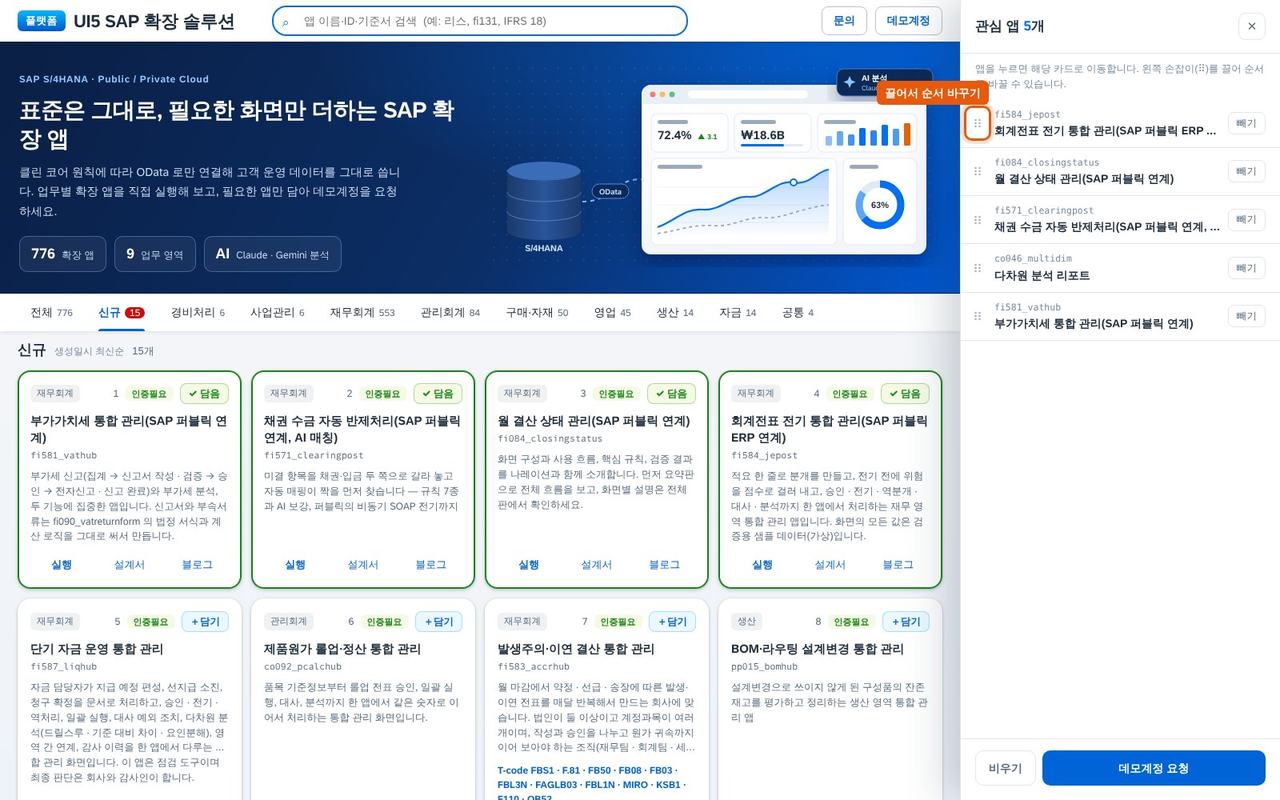Click the 플랫폼 logo badge
This screenshot has height=800, width=1280.
point(41,20)
